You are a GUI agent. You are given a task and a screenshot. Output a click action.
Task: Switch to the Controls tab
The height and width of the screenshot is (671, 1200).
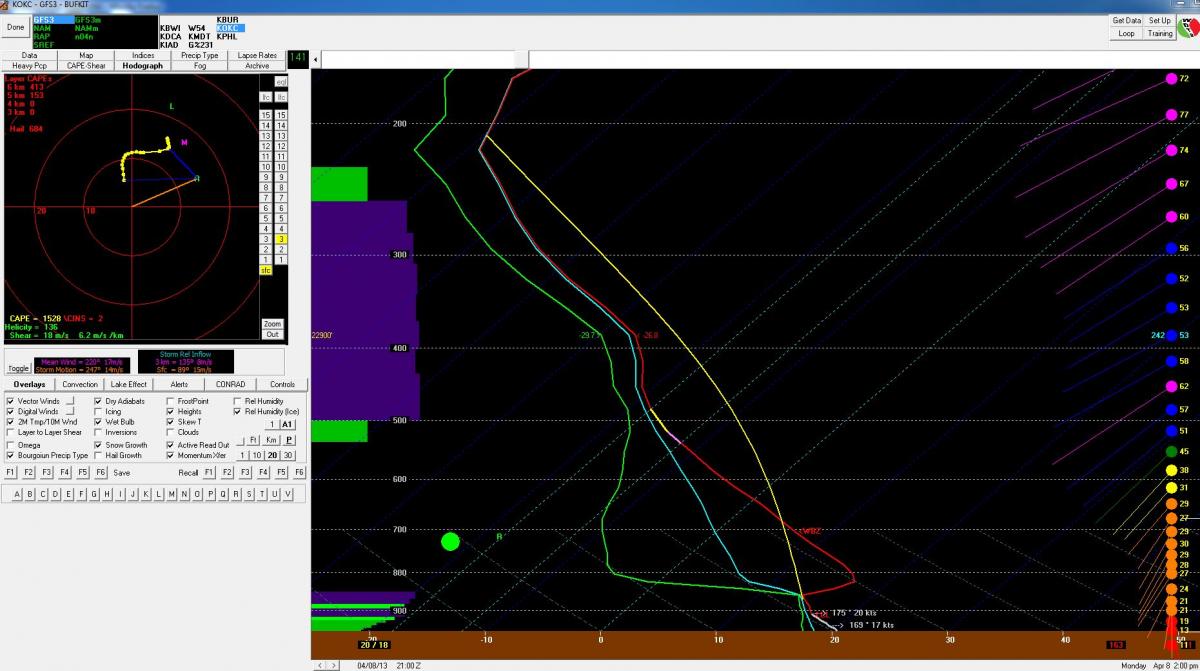coord(283,384)
